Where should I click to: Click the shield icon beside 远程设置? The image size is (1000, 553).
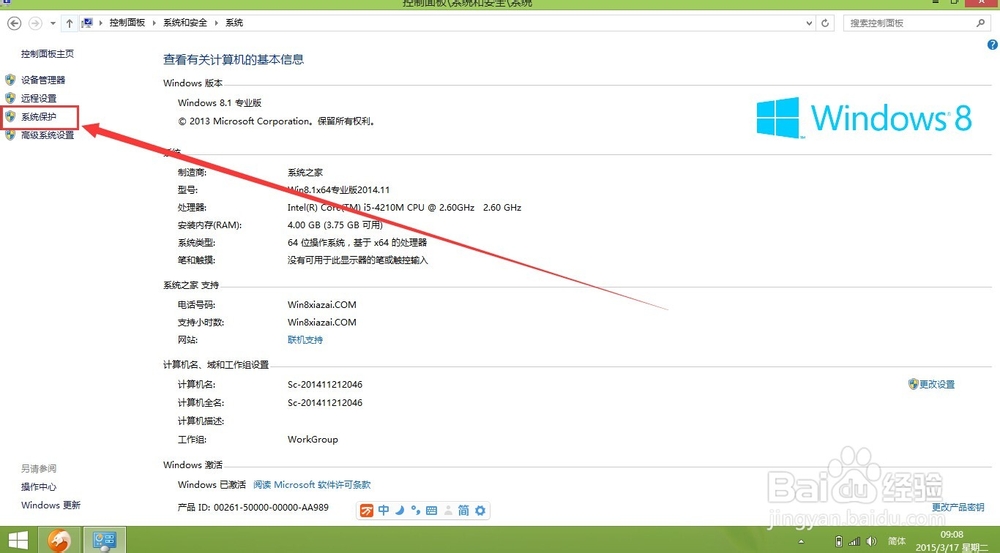10,98
